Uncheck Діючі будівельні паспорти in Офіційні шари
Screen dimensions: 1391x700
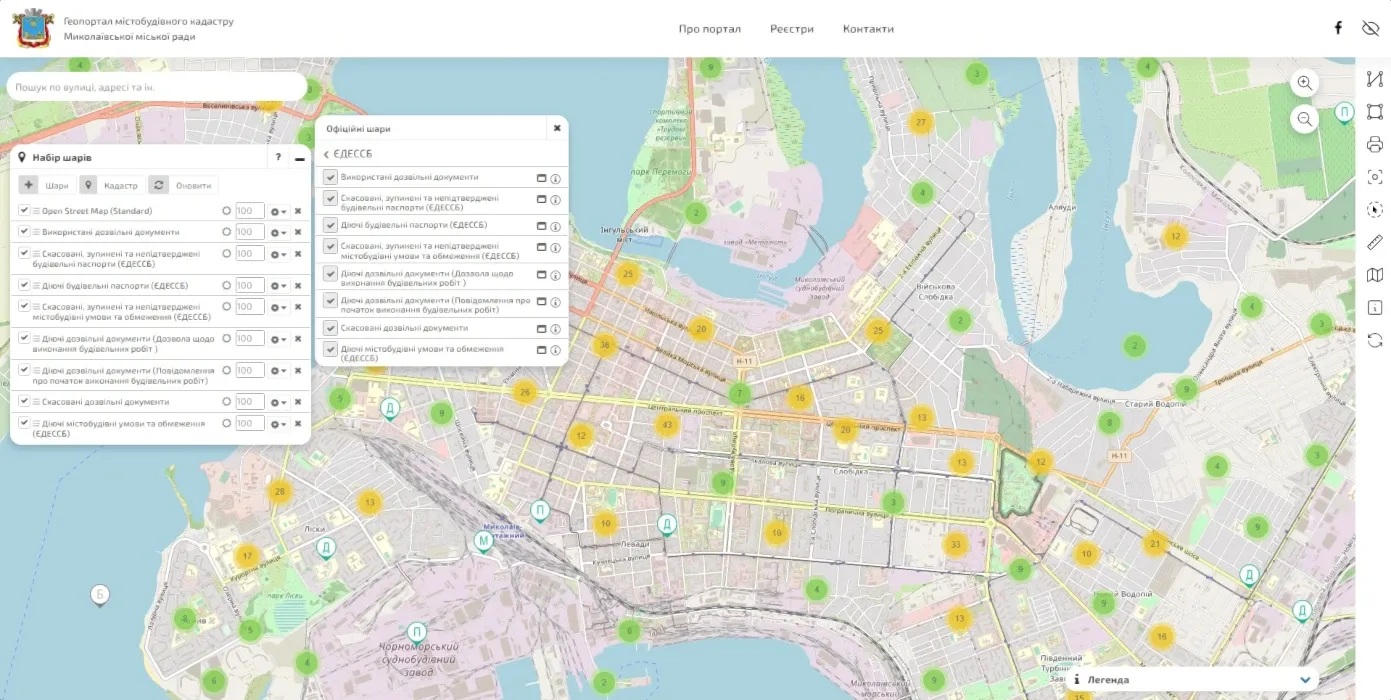(x=330, y=225)
